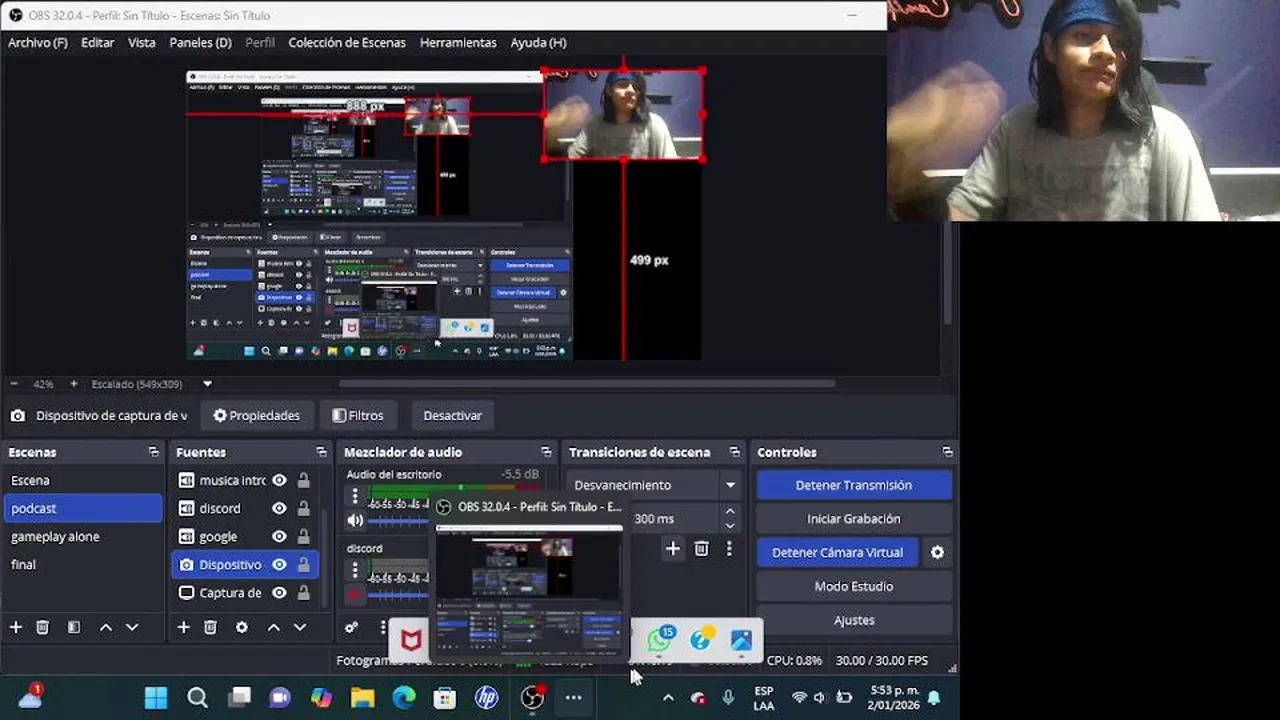Click Detener Transmisión button

pos(854,485)
